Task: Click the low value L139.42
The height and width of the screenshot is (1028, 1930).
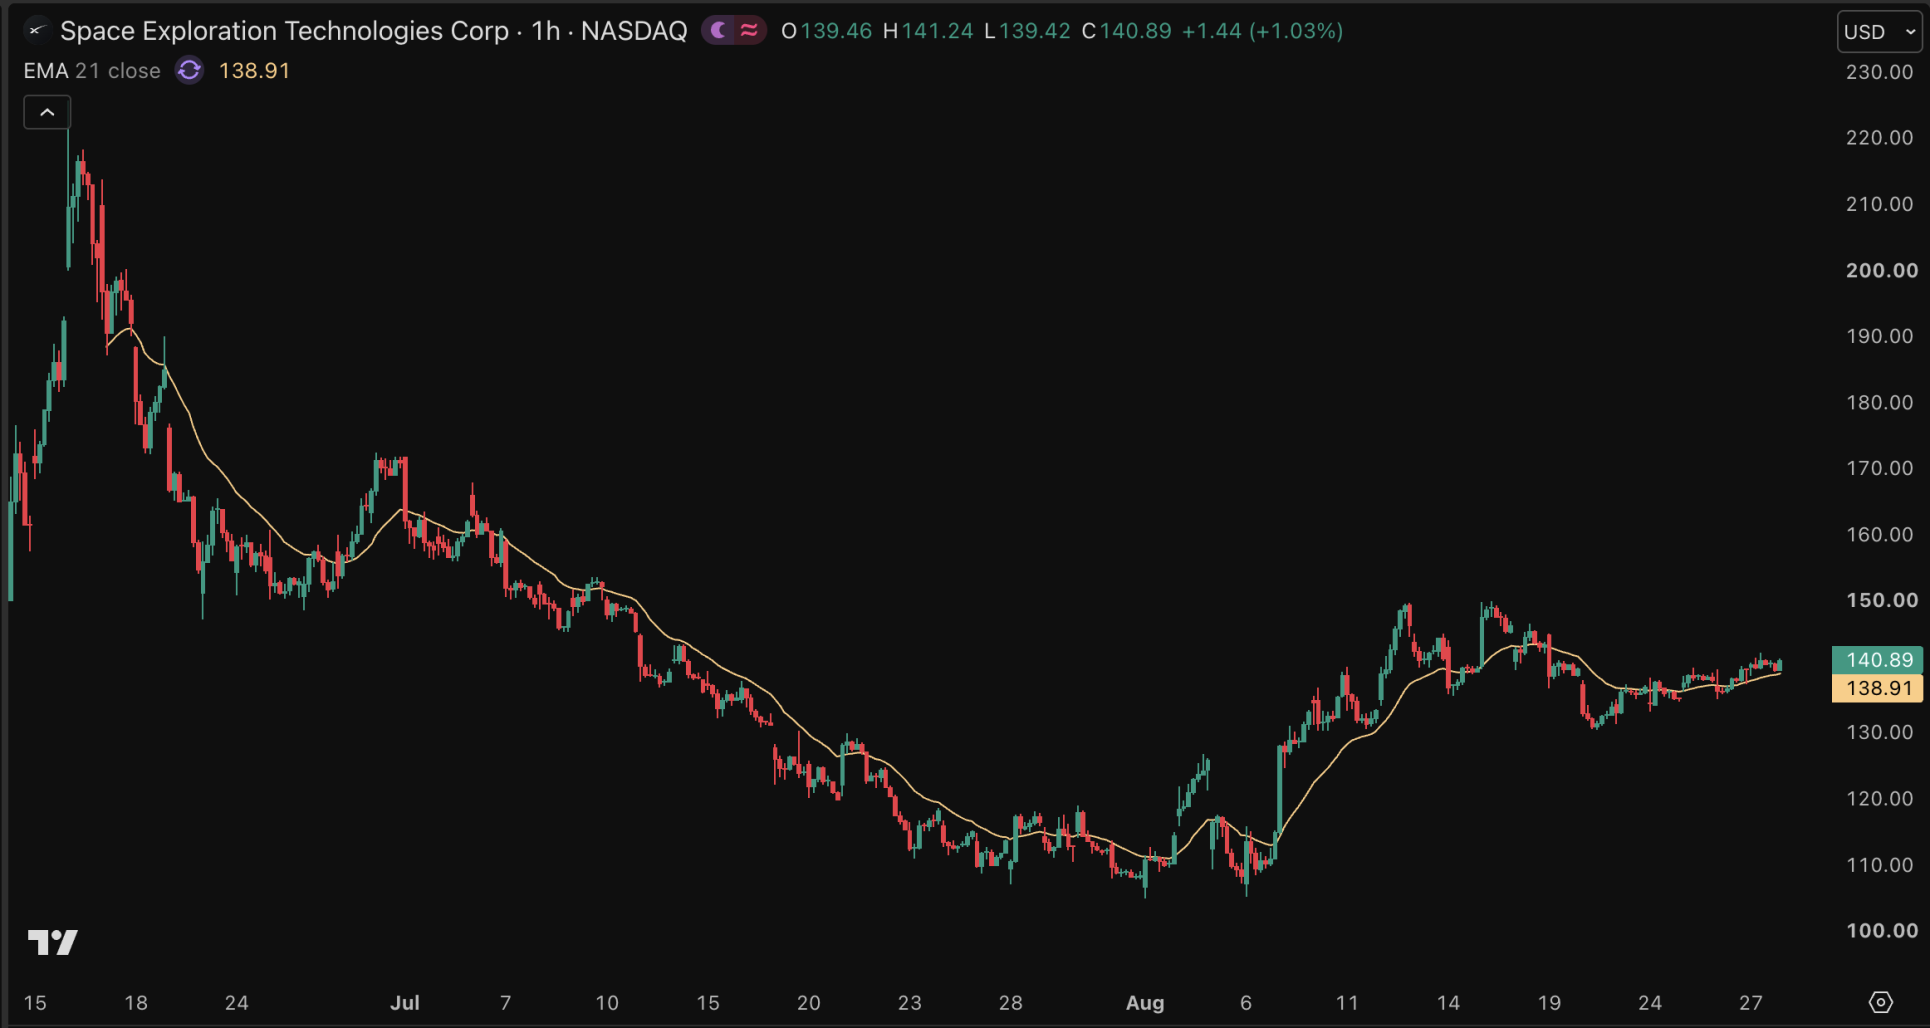Action: coord(1027,31)
